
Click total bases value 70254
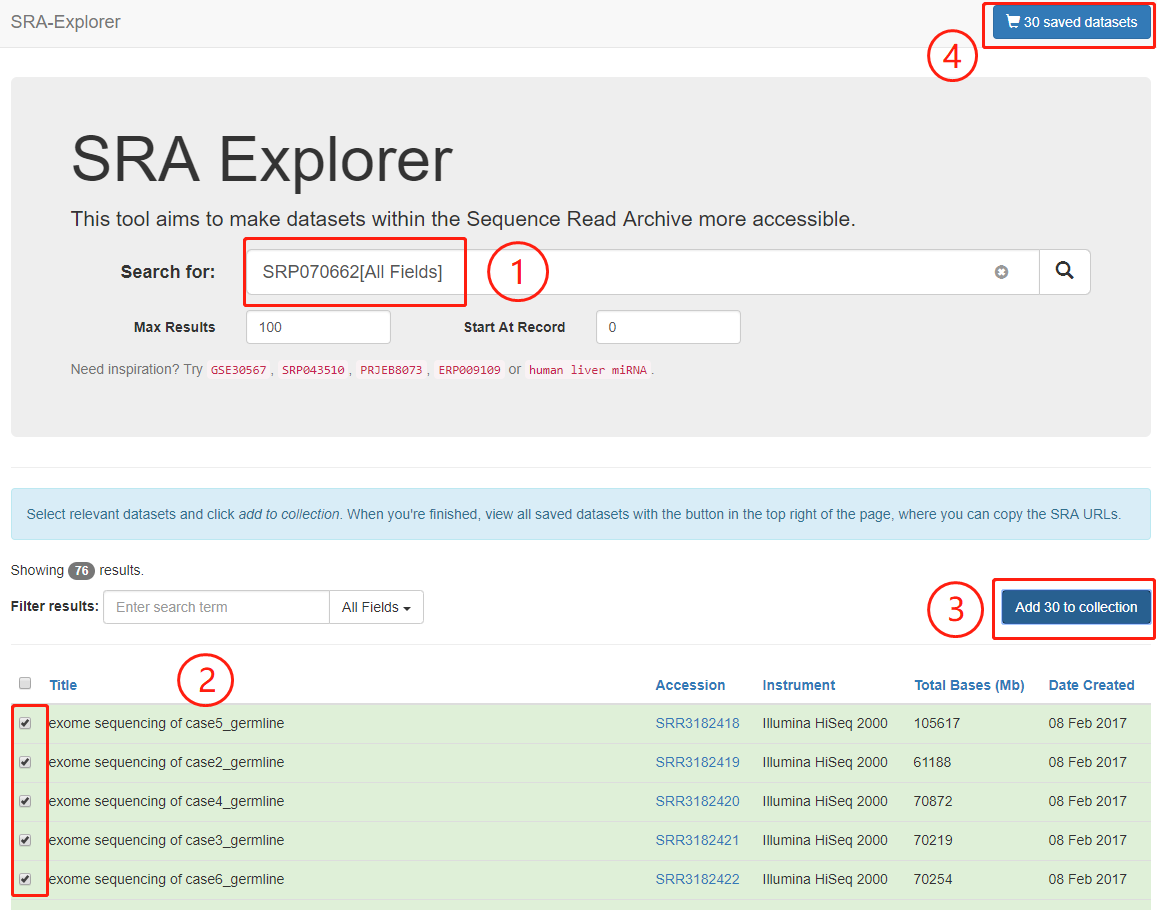933,879
